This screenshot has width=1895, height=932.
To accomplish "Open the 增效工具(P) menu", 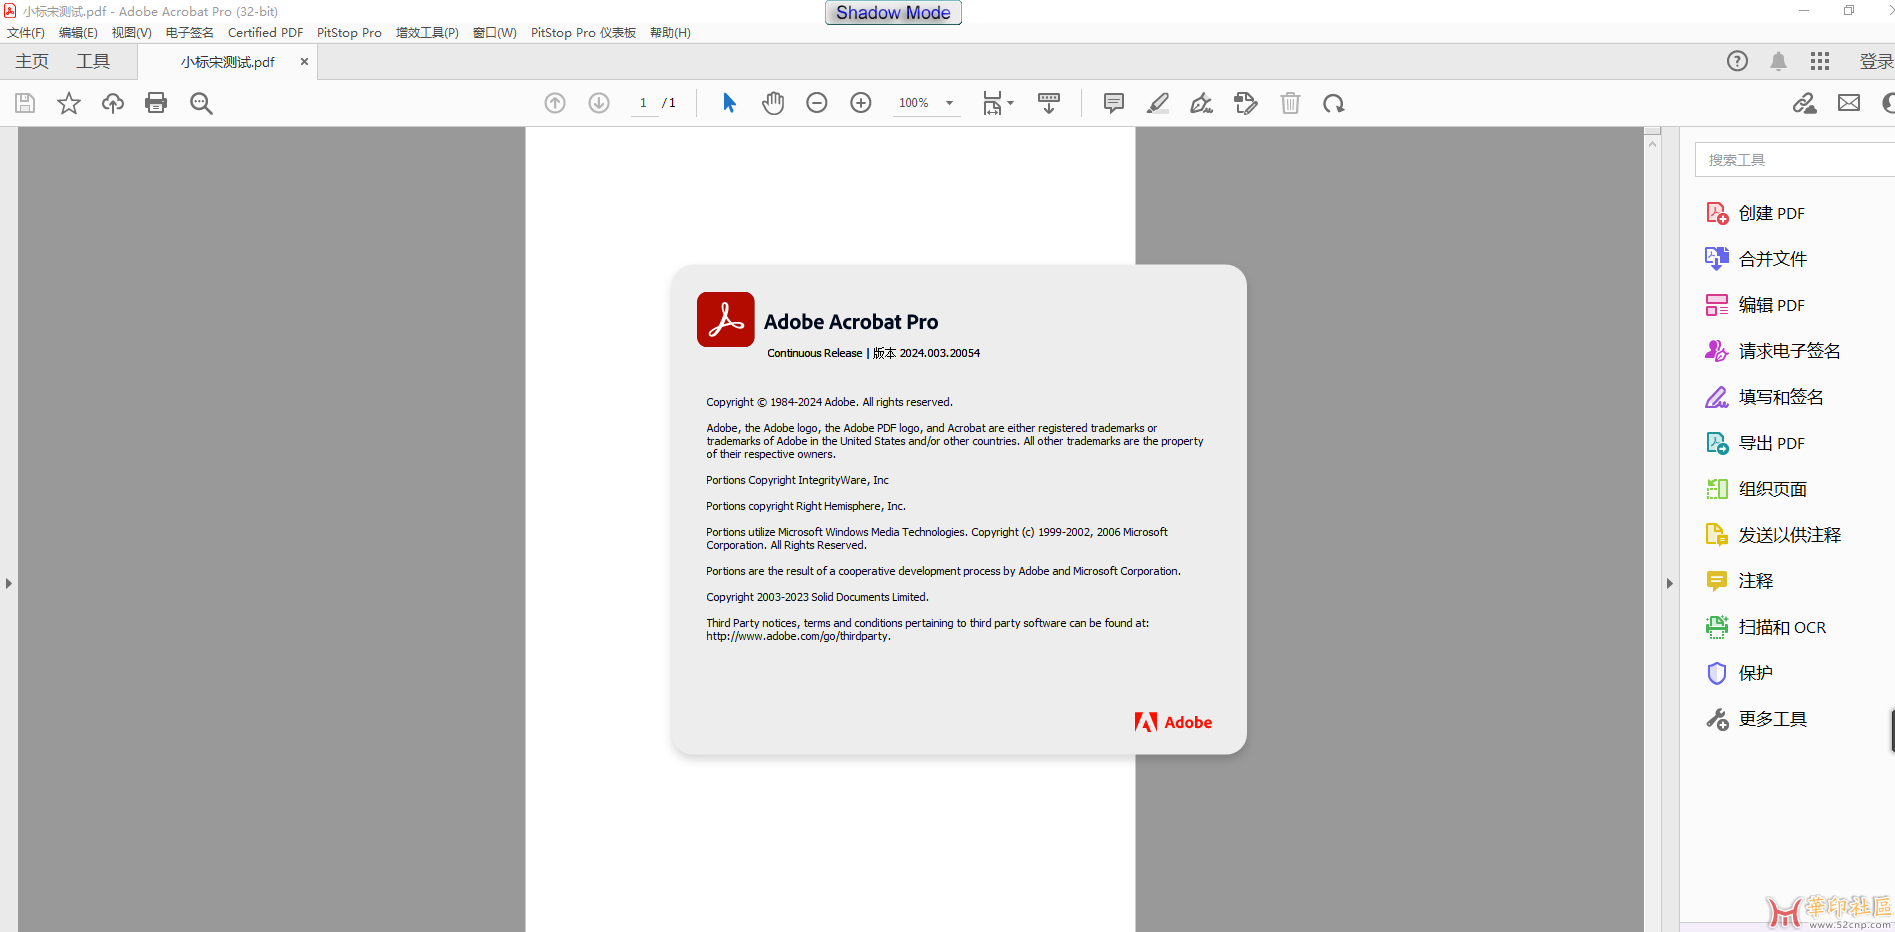I will (427, 33).
